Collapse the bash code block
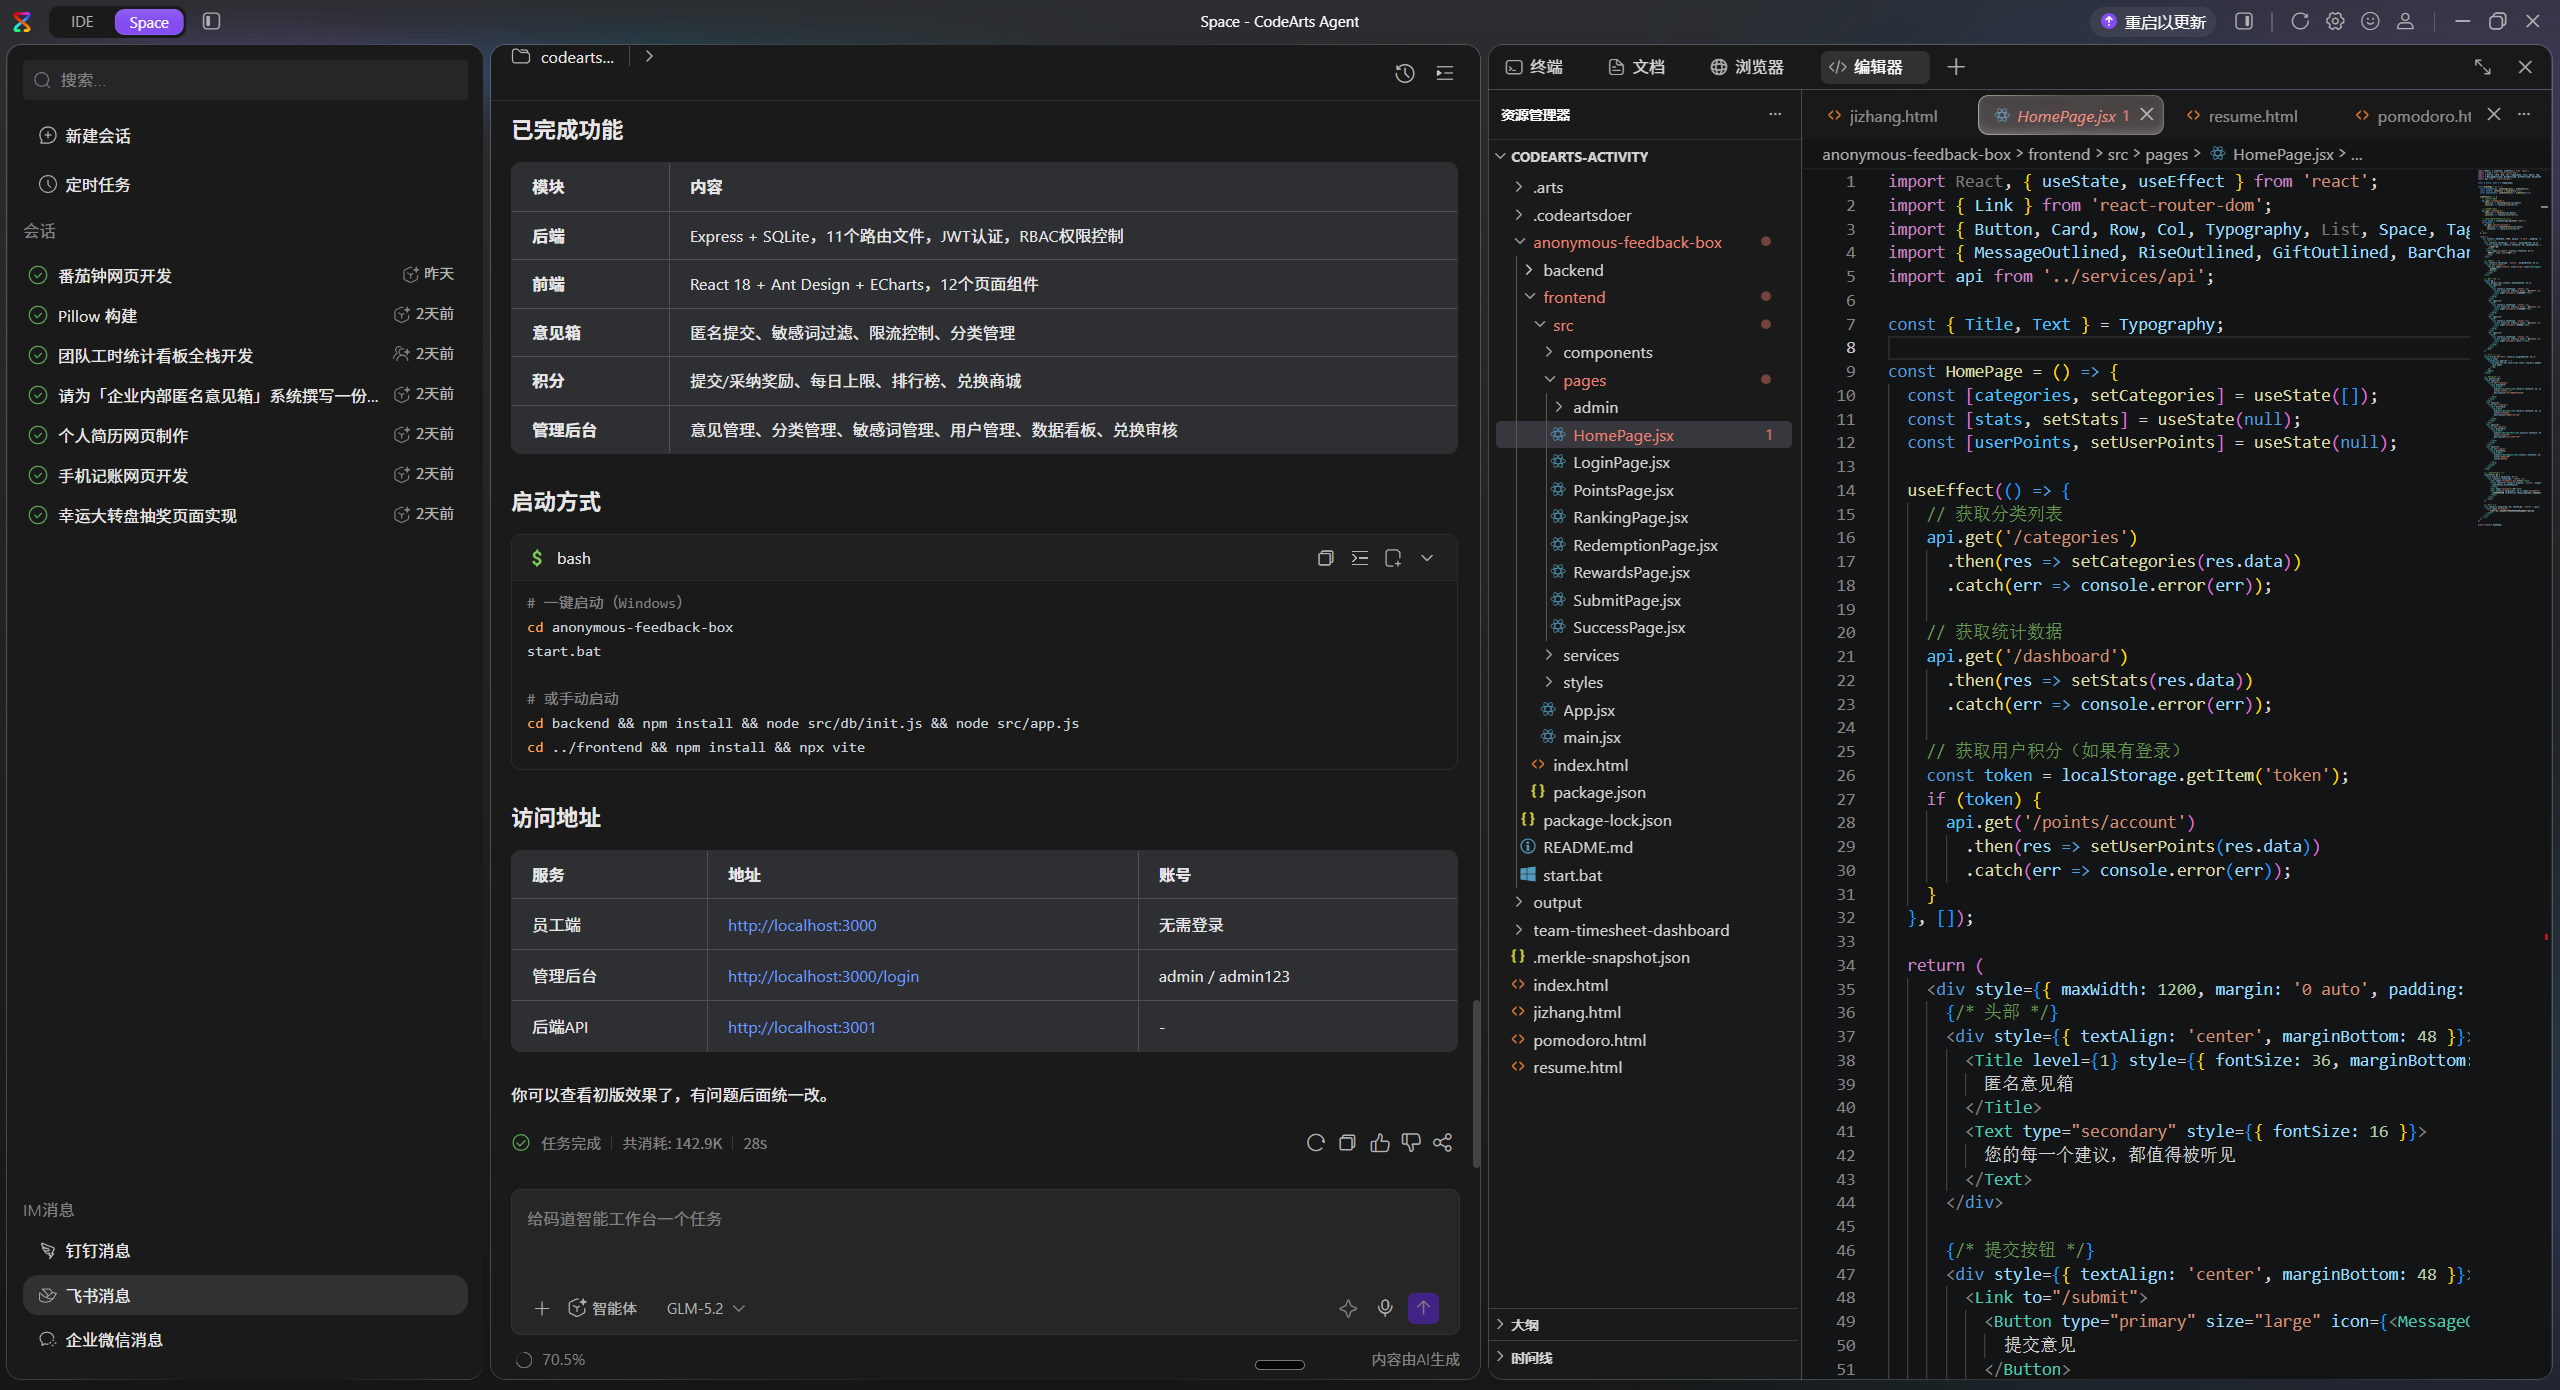The height and width of the screenshot is (1390, 2560). [x=1427, y=558]
